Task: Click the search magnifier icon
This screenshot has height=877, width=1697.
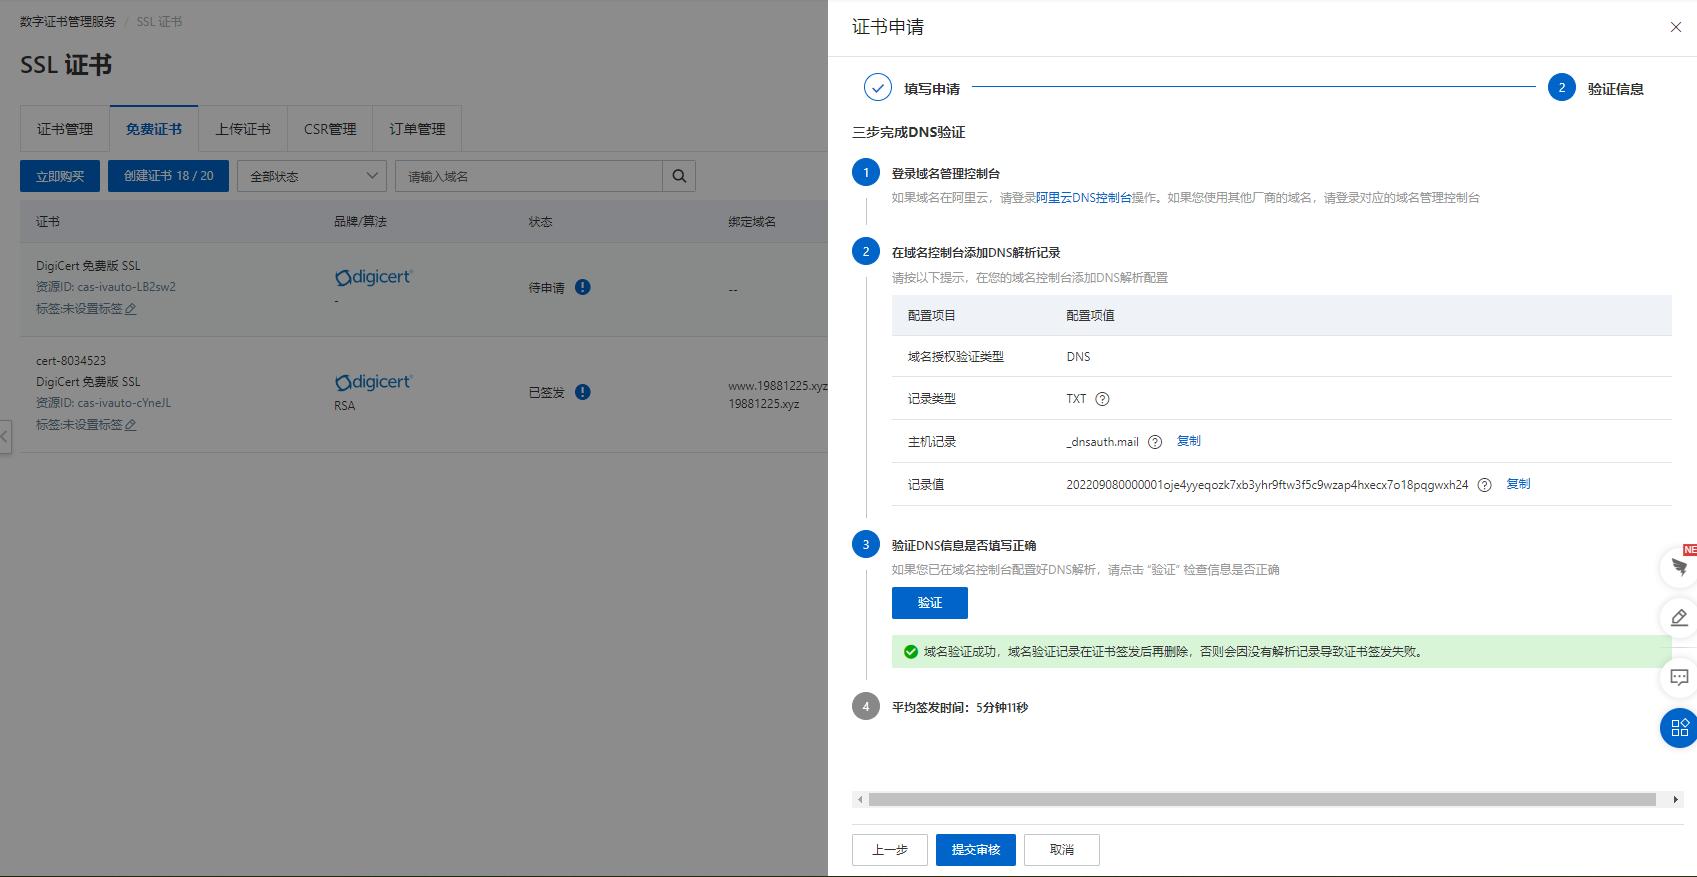Action: click(x=679, y=176)
